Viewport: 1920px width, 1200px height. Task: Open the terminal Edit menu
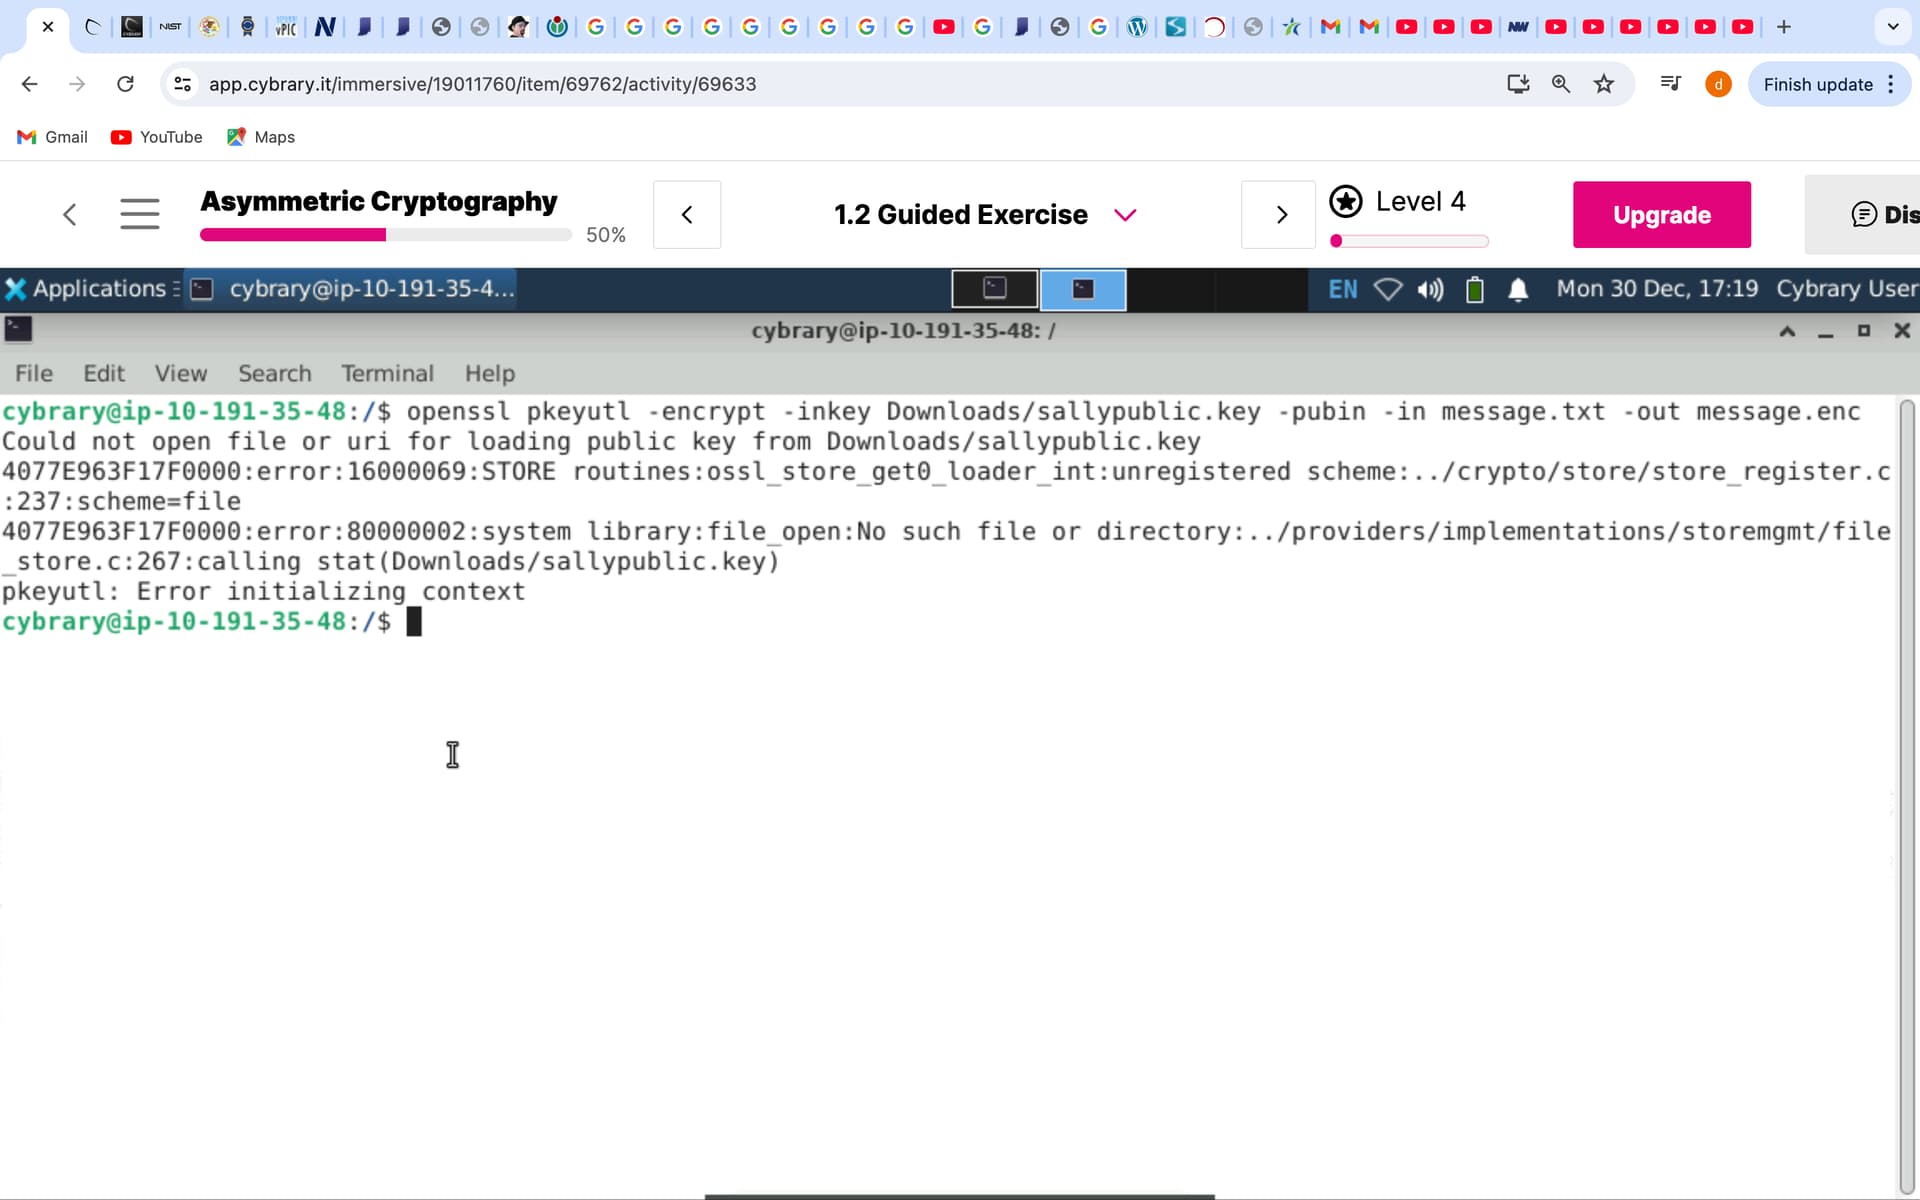pyautogui.click(x=104, y=373)
